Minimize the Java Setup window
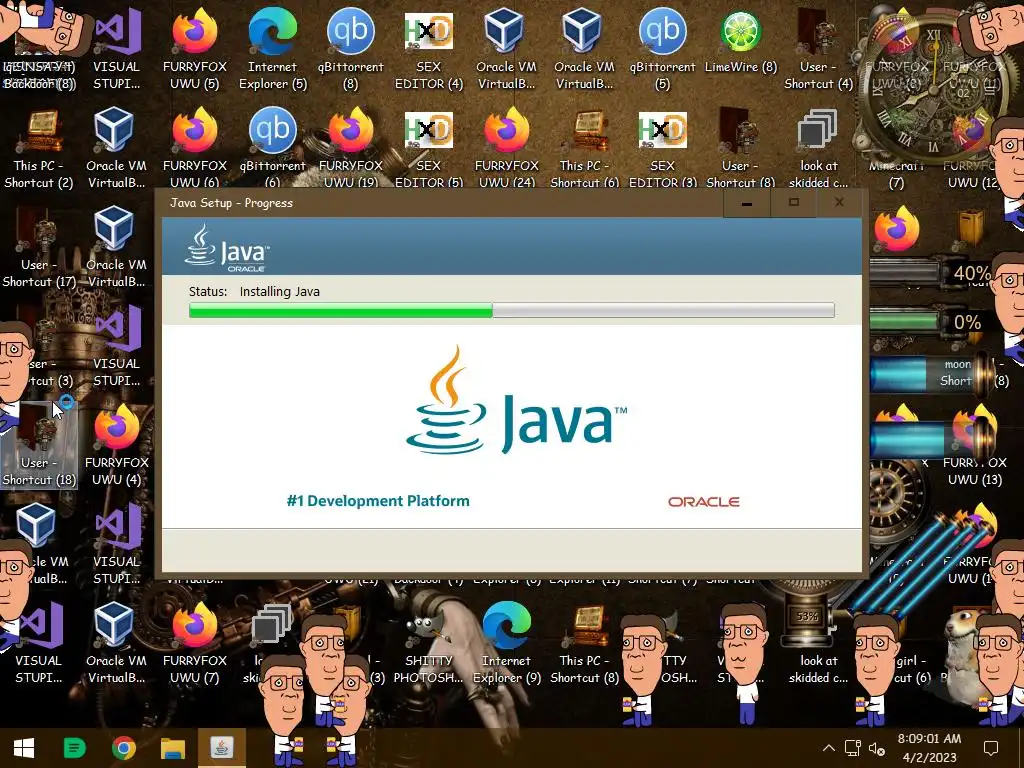Screen dimensions: 1024x768 [746, 203]
